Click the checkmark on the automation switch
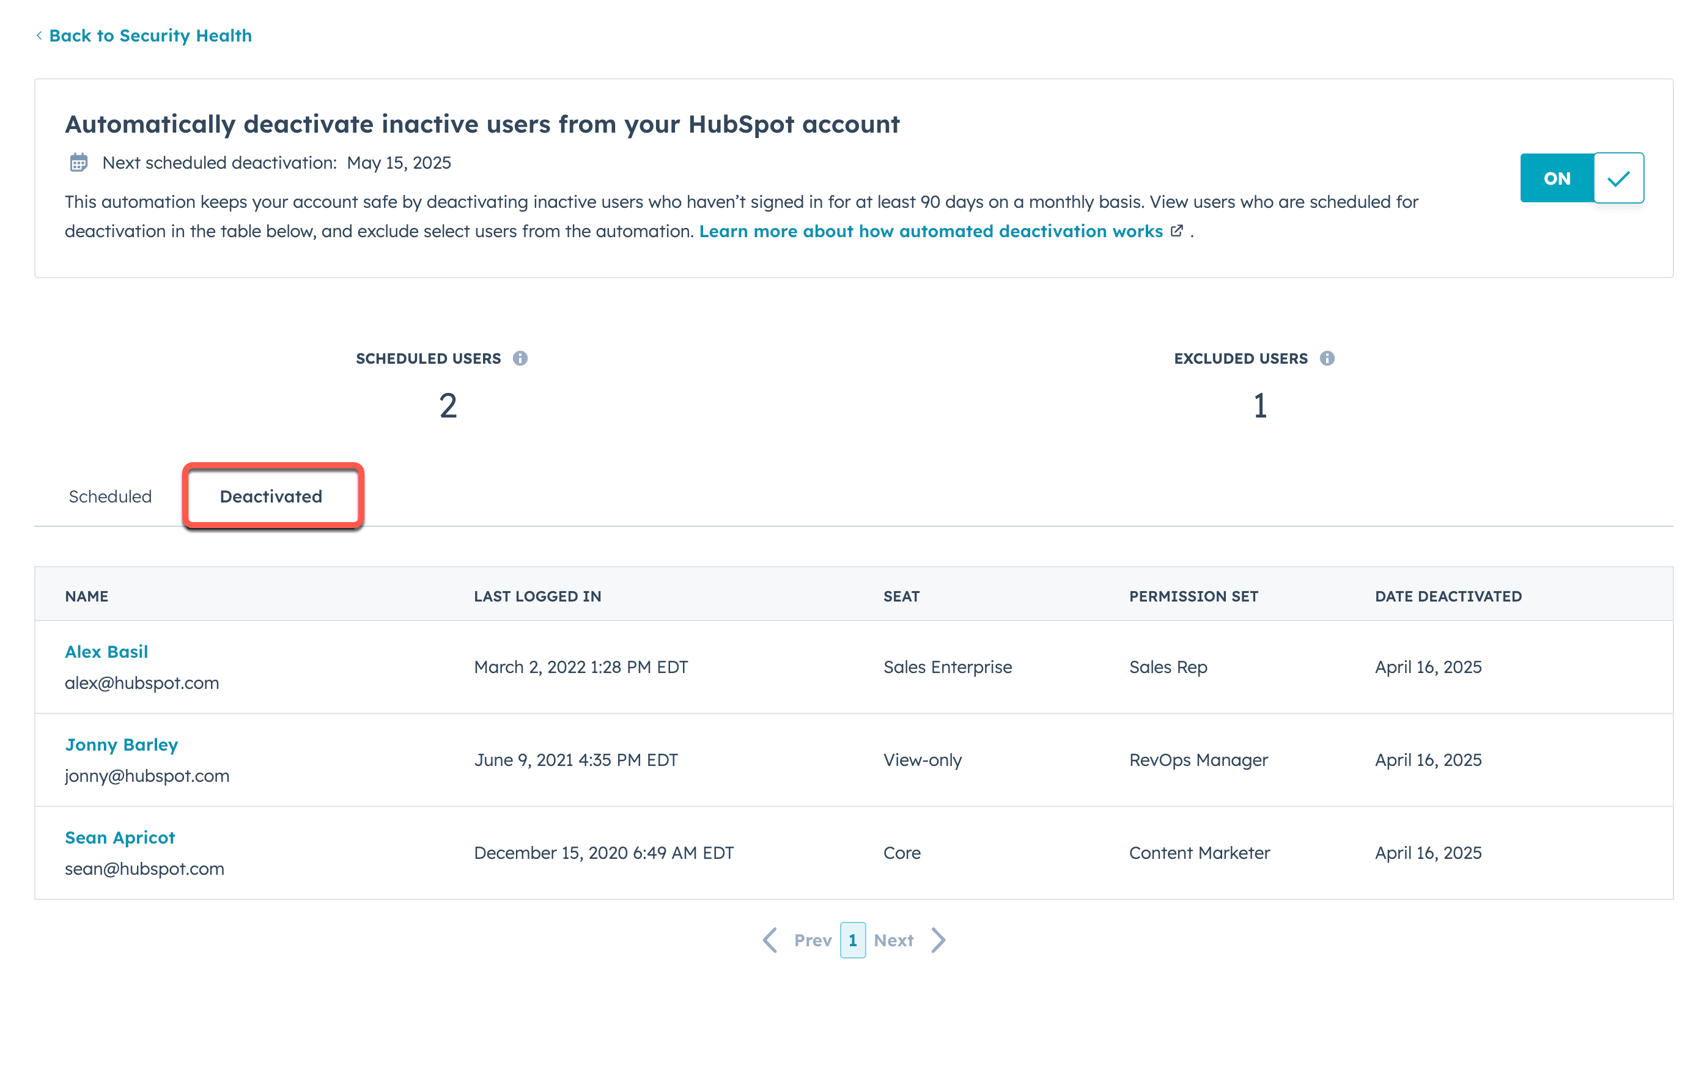 pos(1619,178)
